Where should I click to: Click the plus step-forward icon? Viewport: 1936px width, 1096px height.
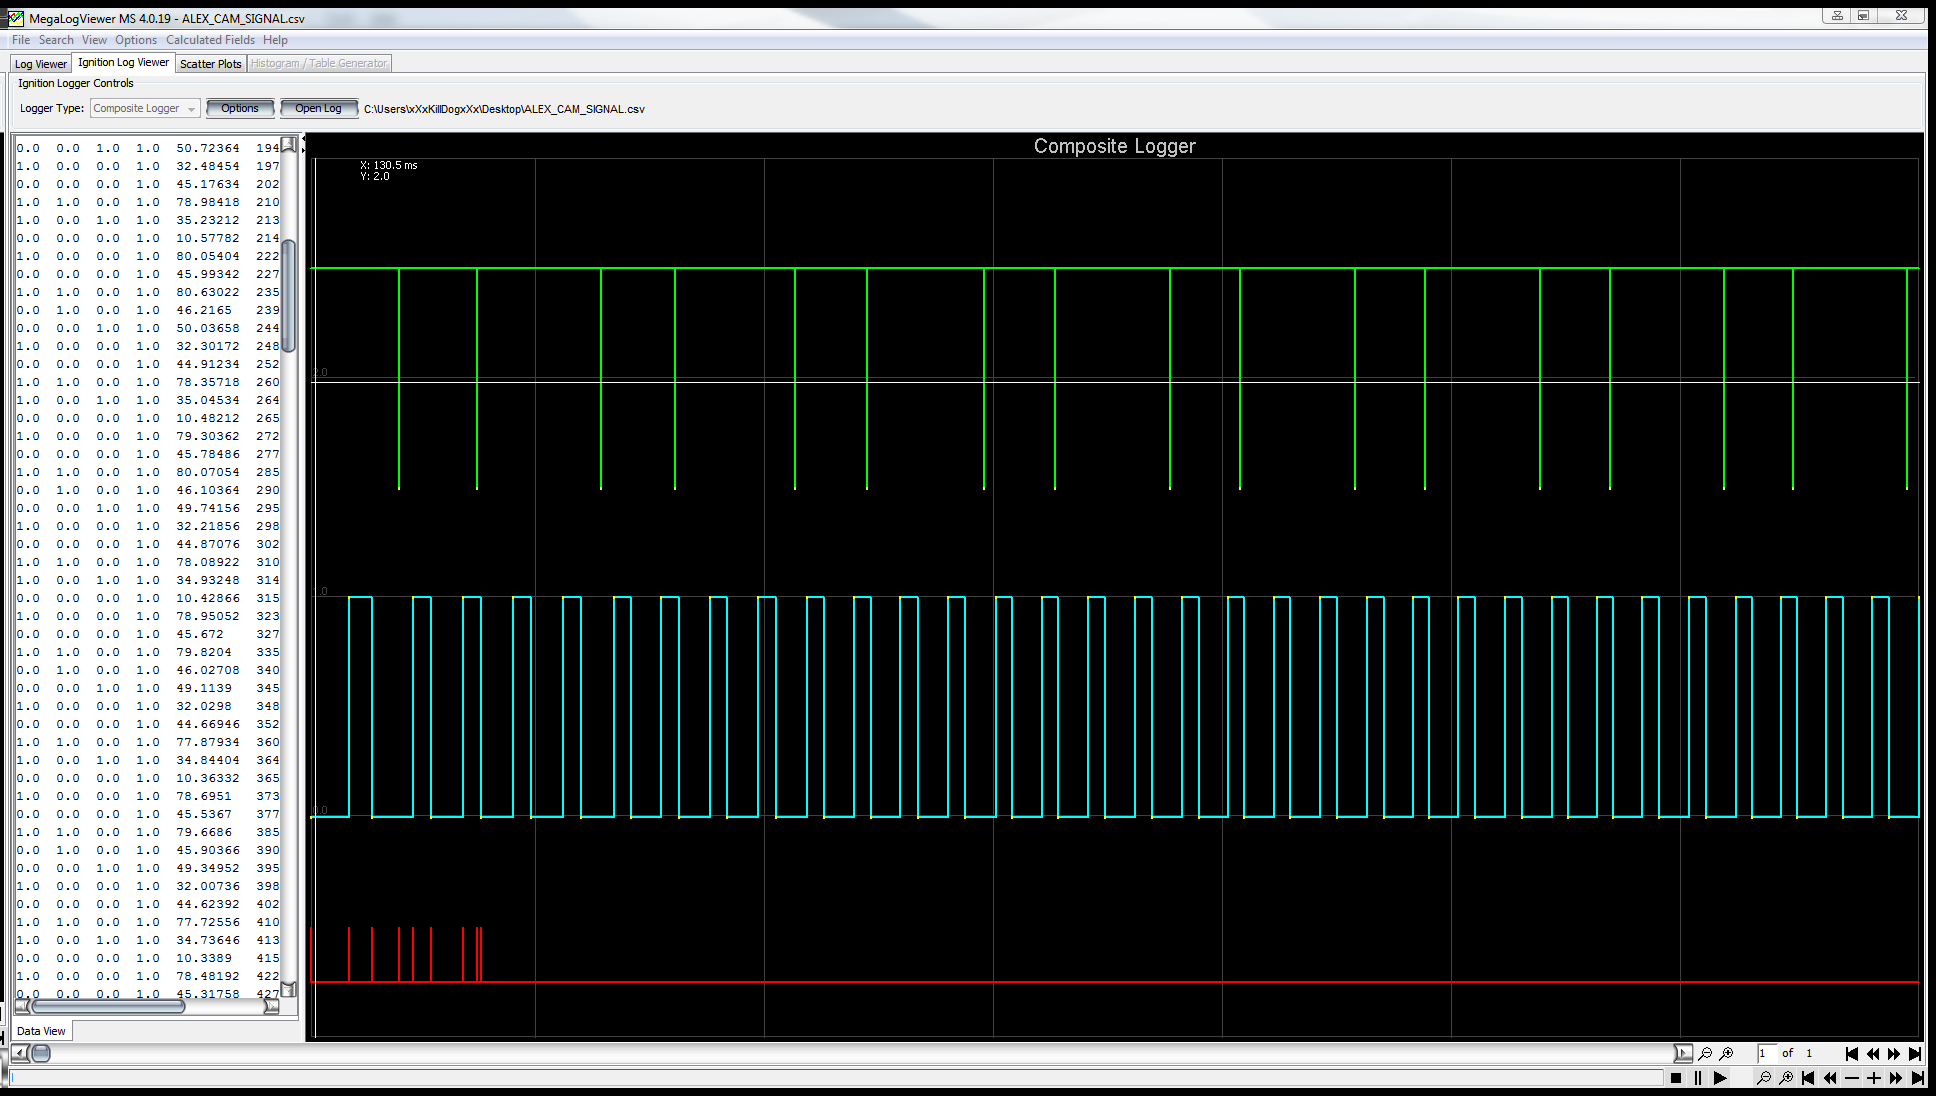1874,1078
